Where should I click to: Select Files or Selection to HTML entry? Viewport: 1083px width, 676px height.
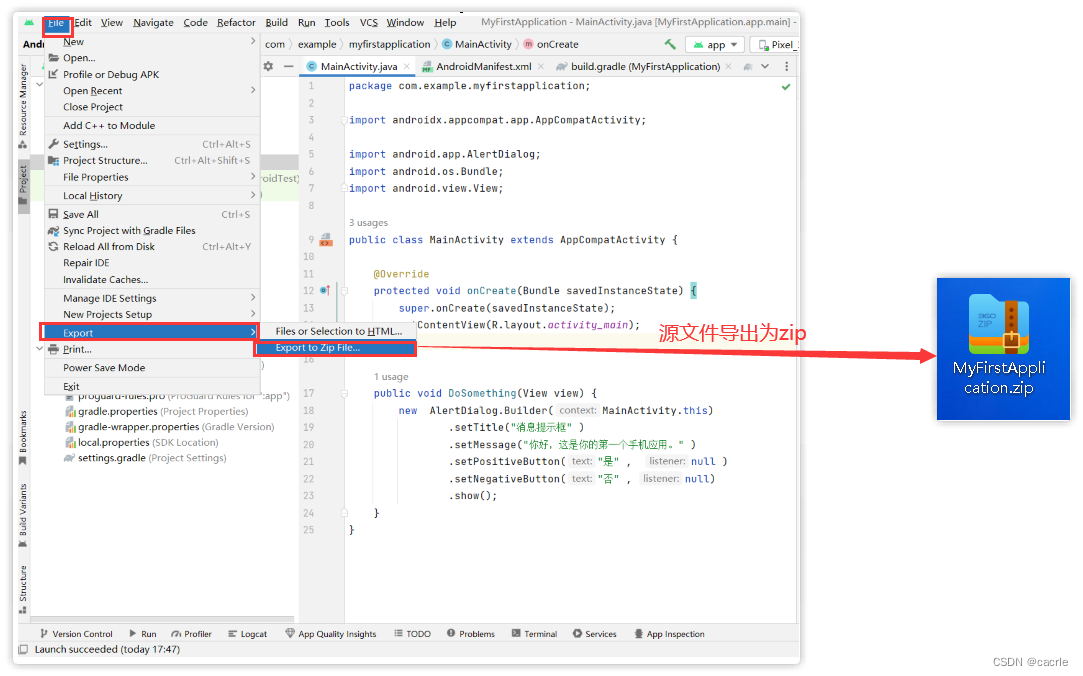pyautogui.click(x=338, y=331)
